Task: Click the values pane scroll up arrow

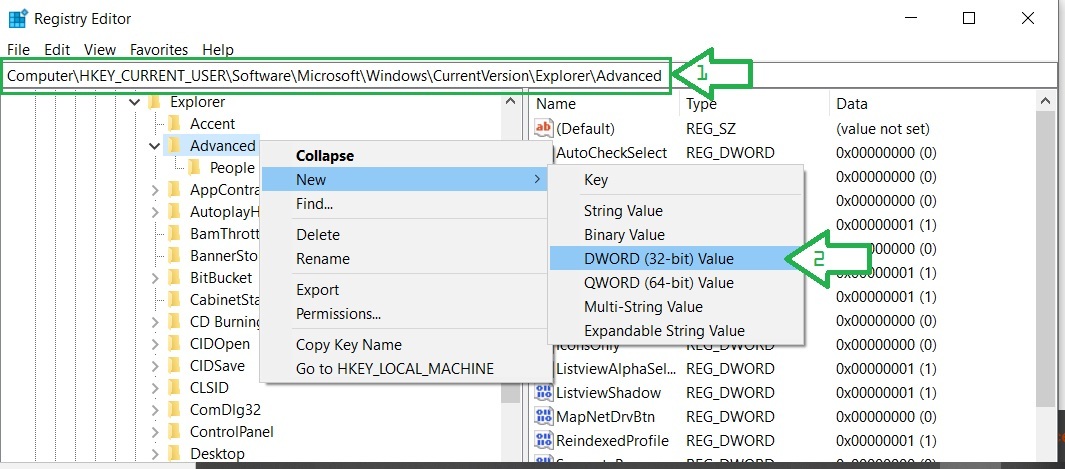Action: tap(1045, 101)
